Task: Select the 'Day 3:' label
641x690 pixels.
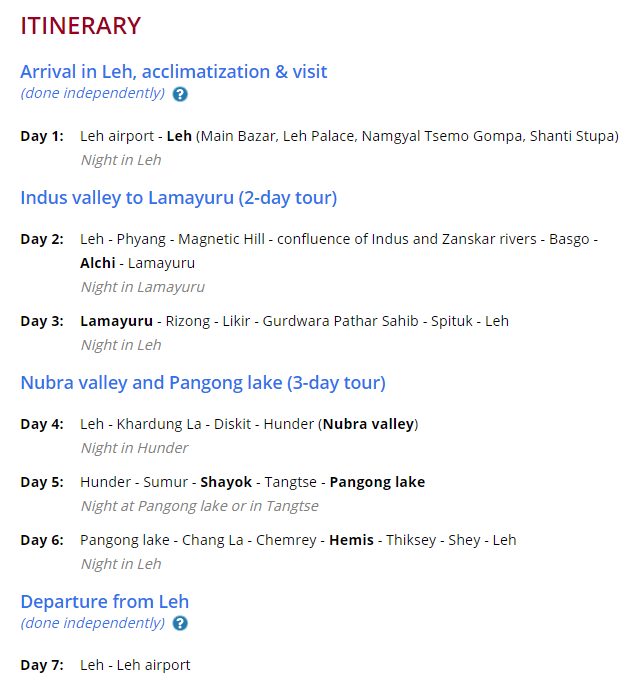Action: (42, 321)
